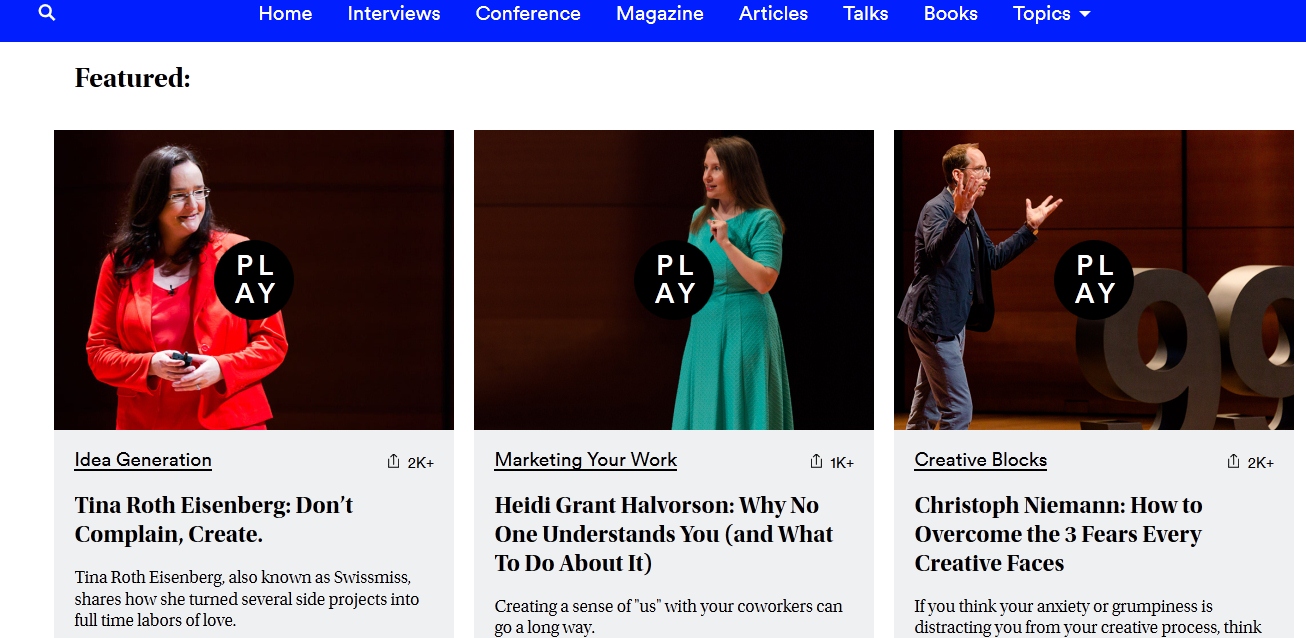
Task: Share the Tina Roth Eisenberg talk
Action: pyautogui.click(x=410, y=462)
